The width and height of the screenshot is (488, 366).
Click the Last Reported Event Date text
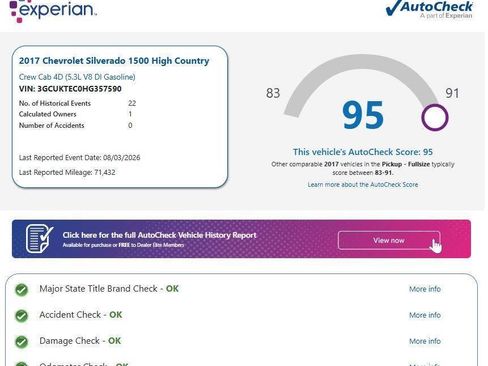tap(79, 157)
